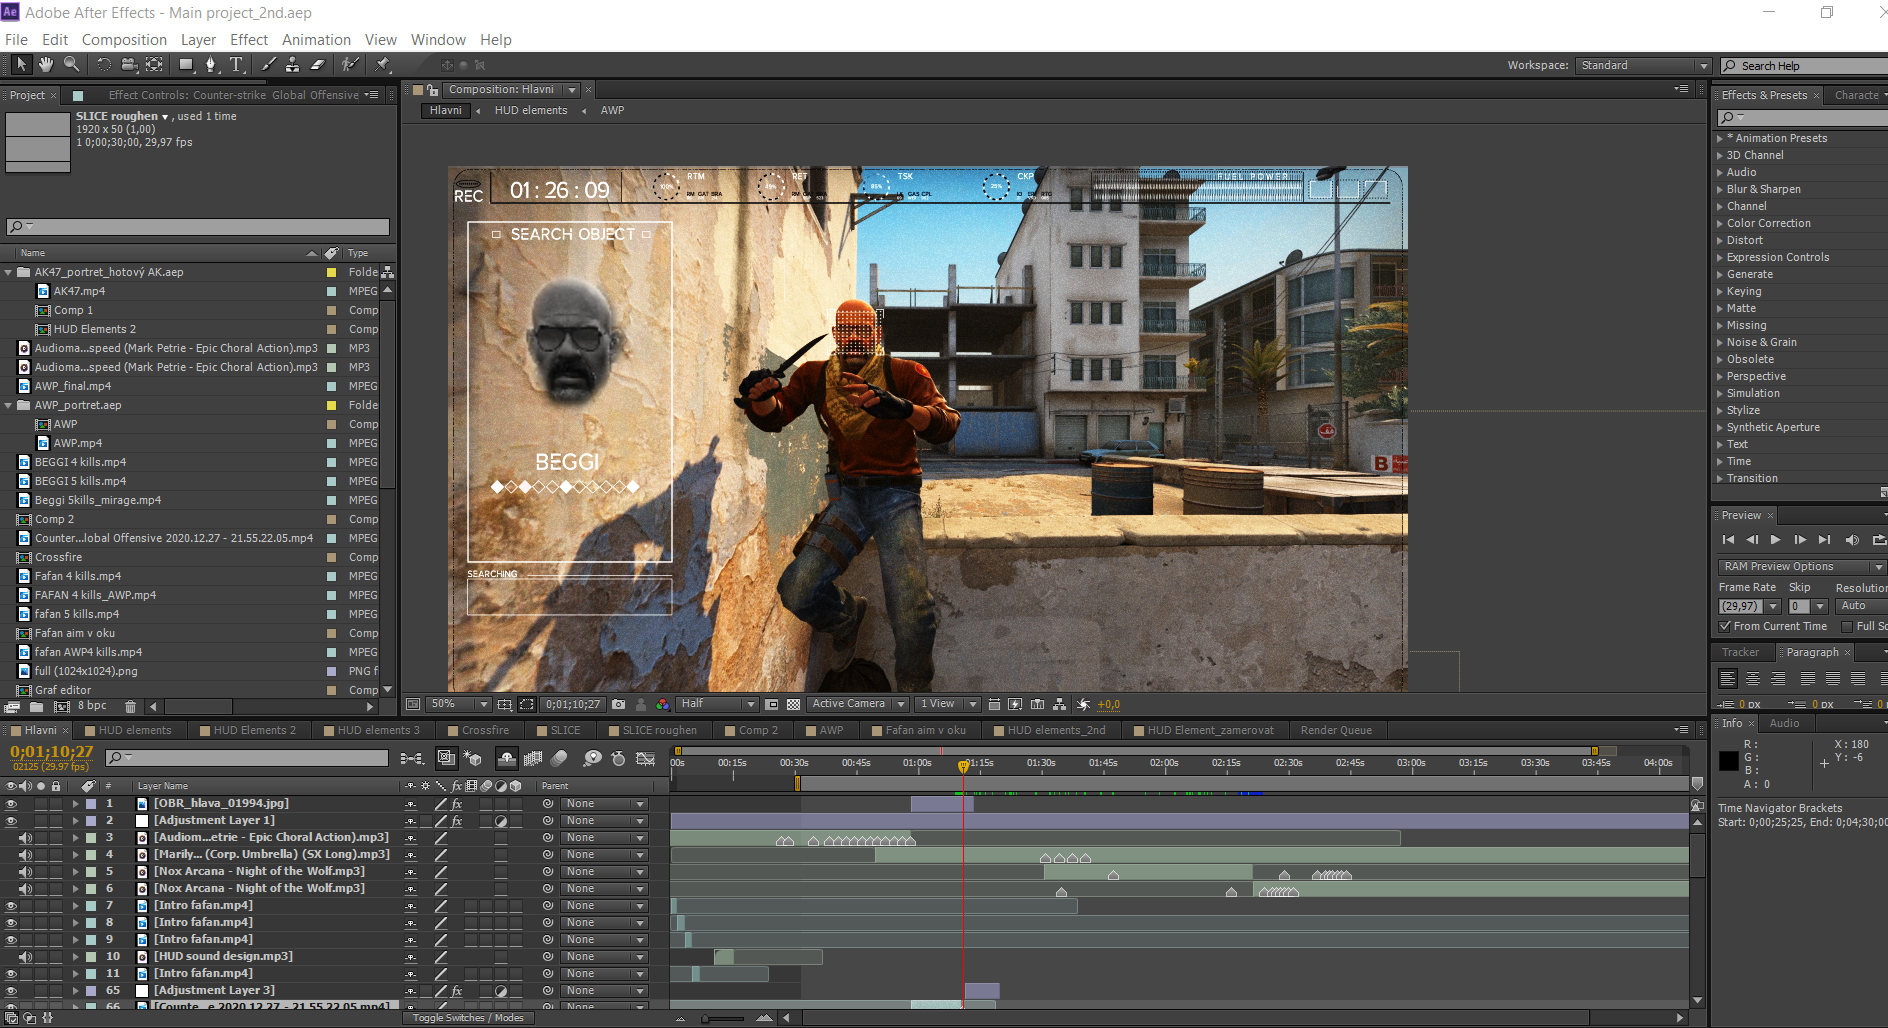The height and width of the screenshot is (1028, 1888).
Task: Select the Pen tool
Action: [x=211, y=64]
